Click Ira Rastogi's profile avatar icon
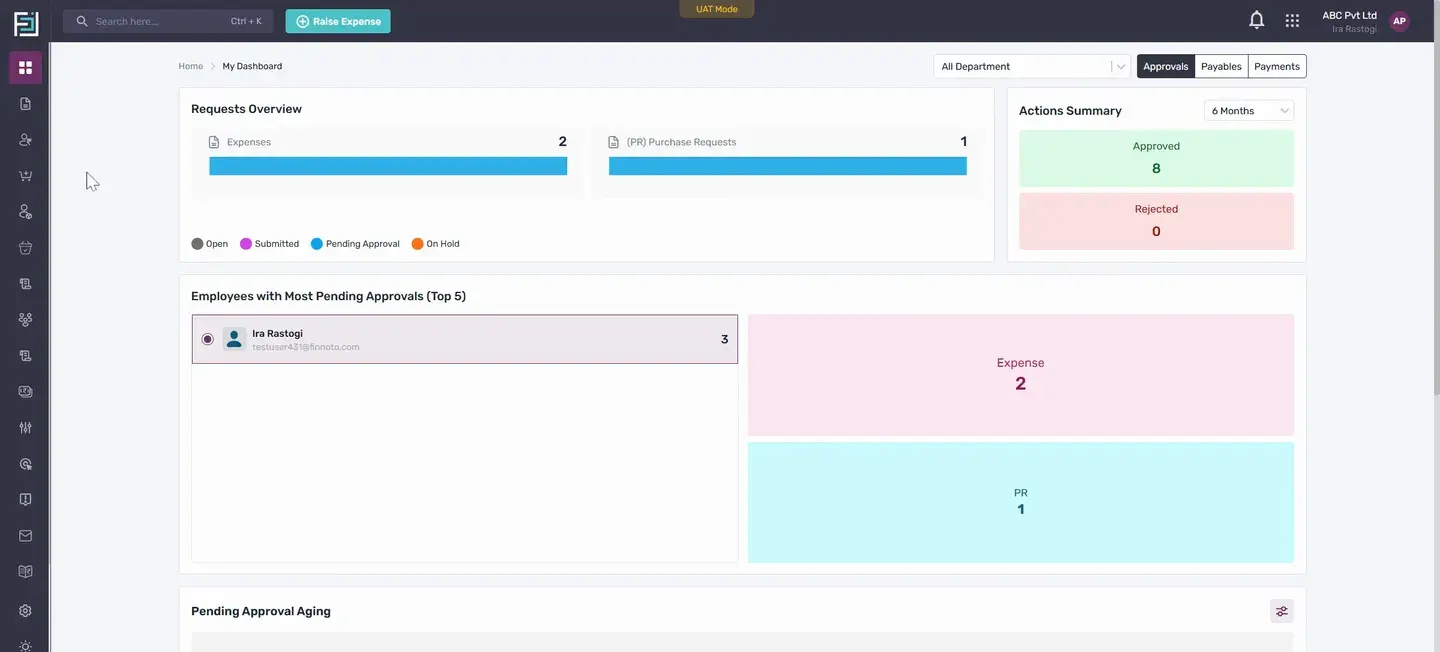The width and height of the screenshot is (1440, 652). coord(234,339)
